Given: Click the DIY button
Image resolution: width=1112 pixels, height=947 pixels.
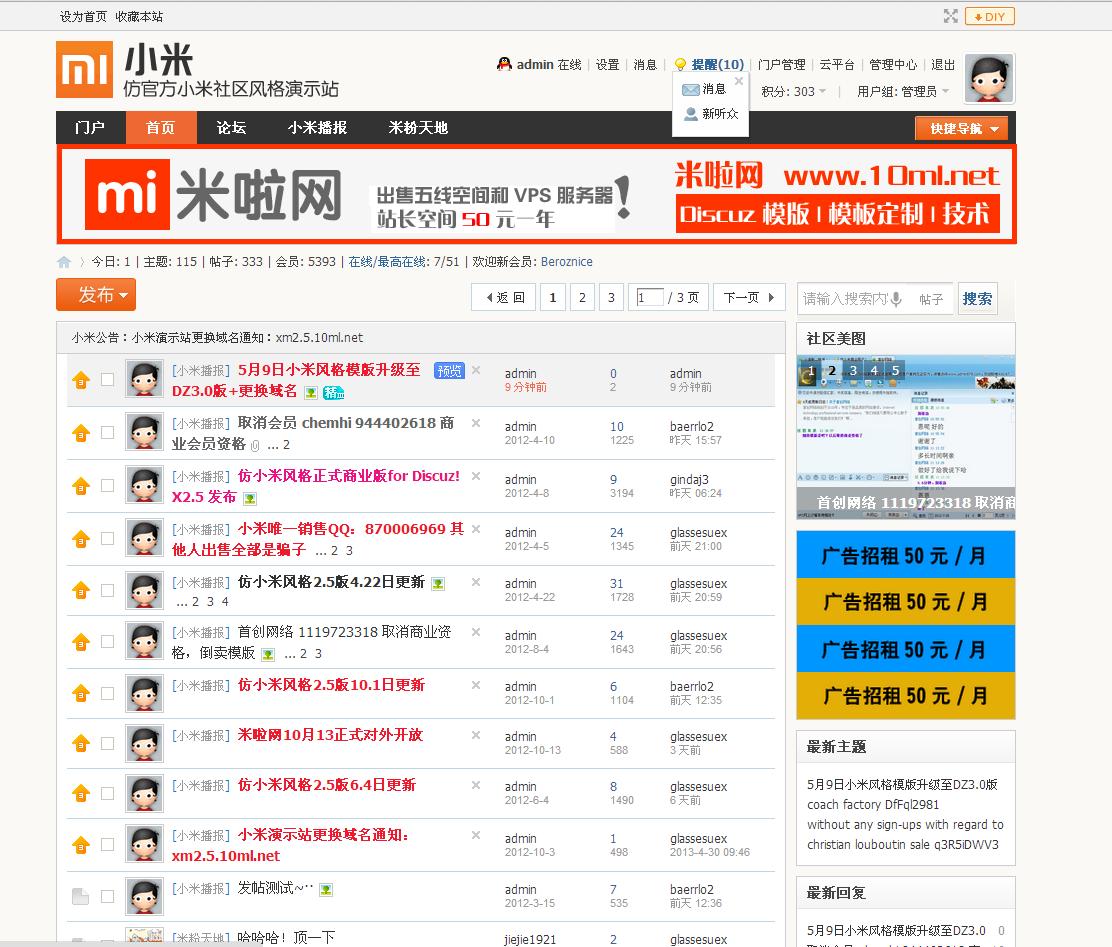Looking at the screenshot, I should (x=990, y=16).
